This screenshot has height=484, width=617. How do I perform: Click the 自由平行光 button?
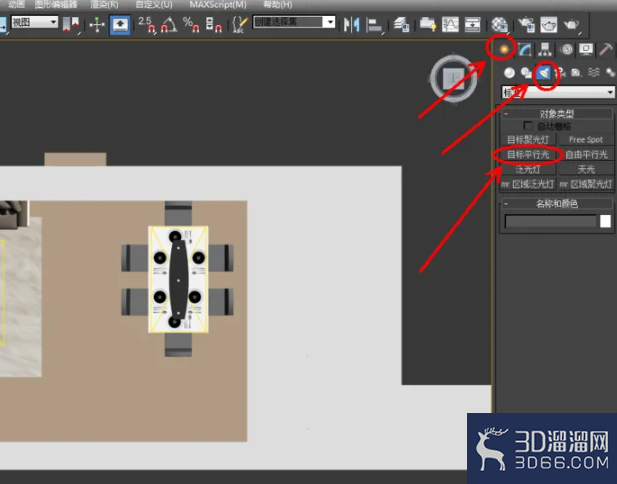(x=586, y=155)
